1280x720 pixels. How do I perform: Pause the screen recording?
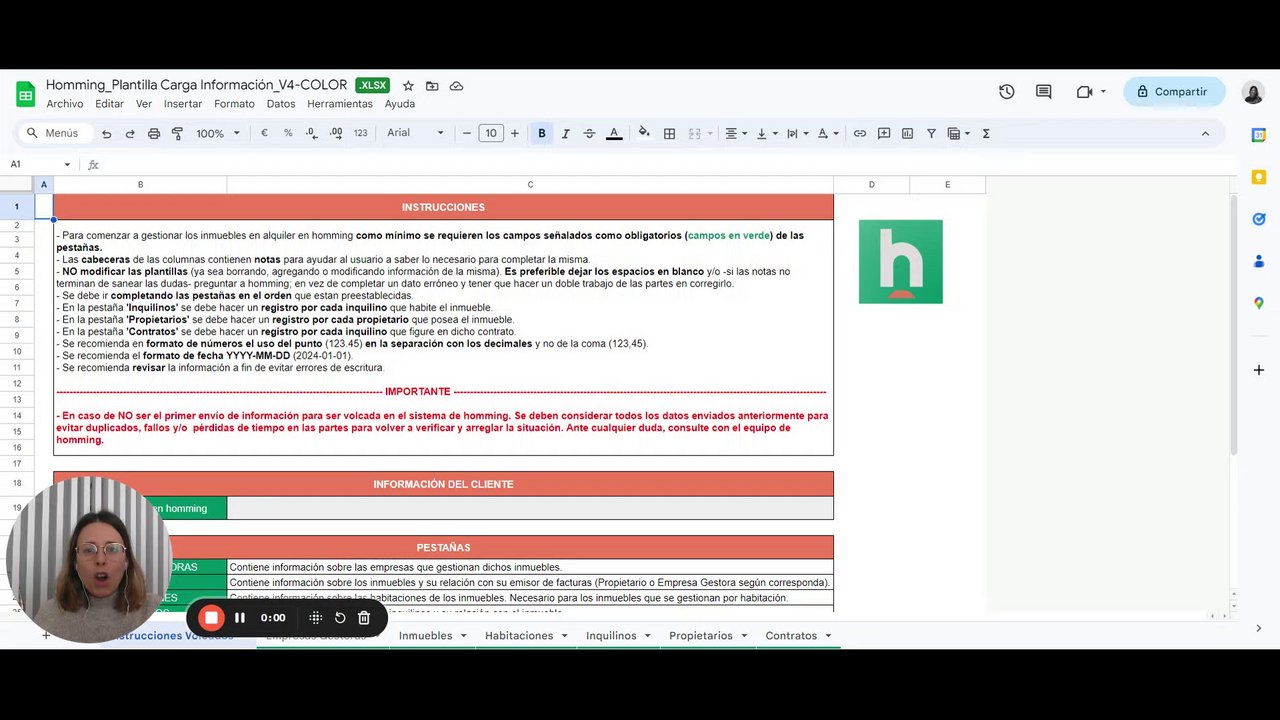(240, 618)
